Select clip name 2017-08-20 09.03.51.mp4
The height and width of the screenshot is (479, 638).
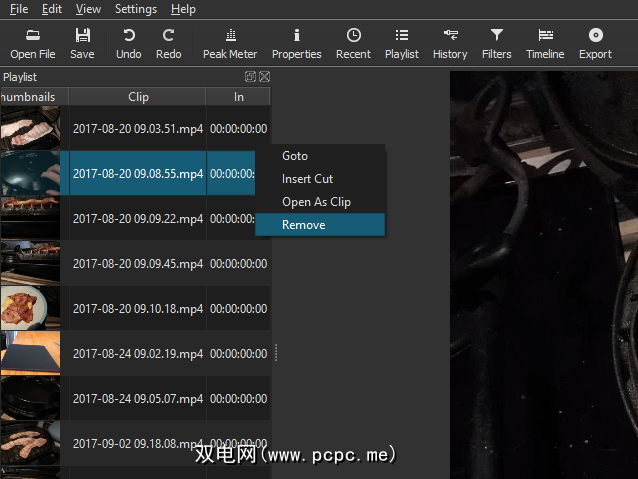click(138, 129)
